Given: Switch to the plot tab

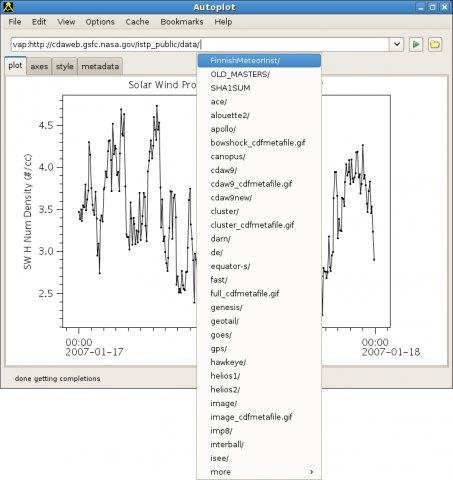Looking at the screenshot, I should tap(15, 66).
